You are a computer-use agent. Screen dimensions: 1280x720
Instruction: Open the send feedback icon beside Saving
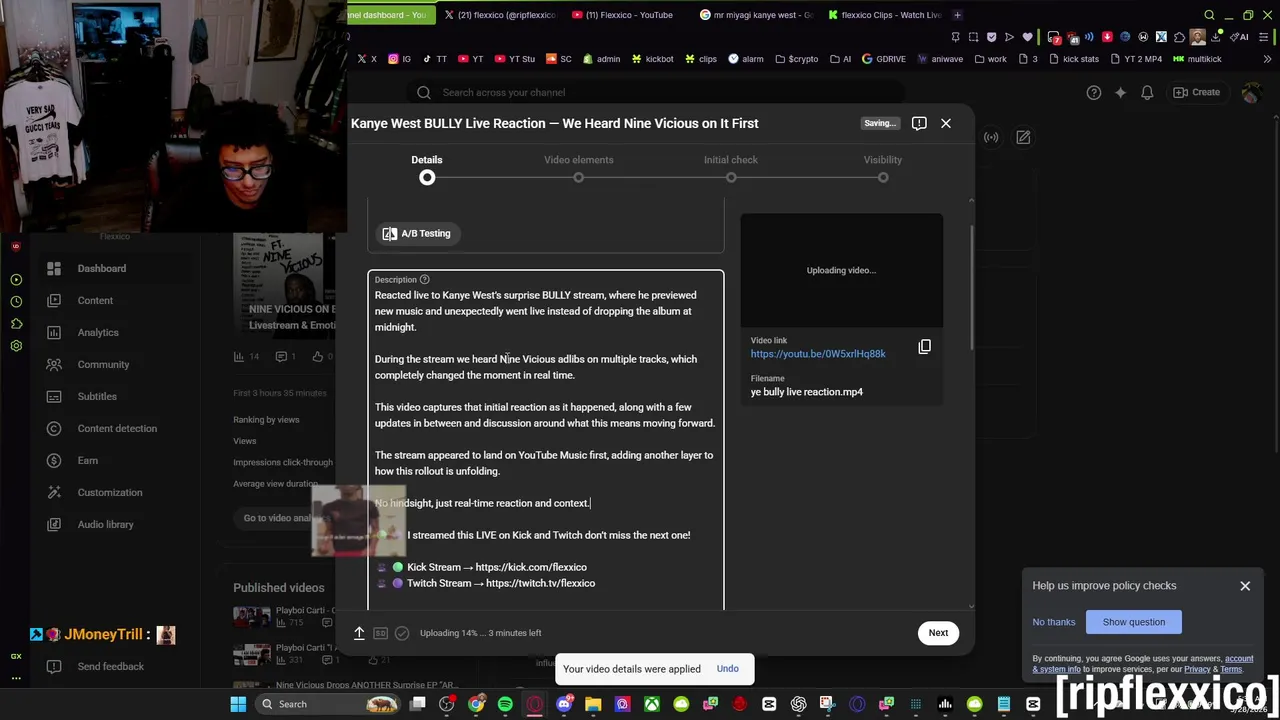click(x=919, y=123)
